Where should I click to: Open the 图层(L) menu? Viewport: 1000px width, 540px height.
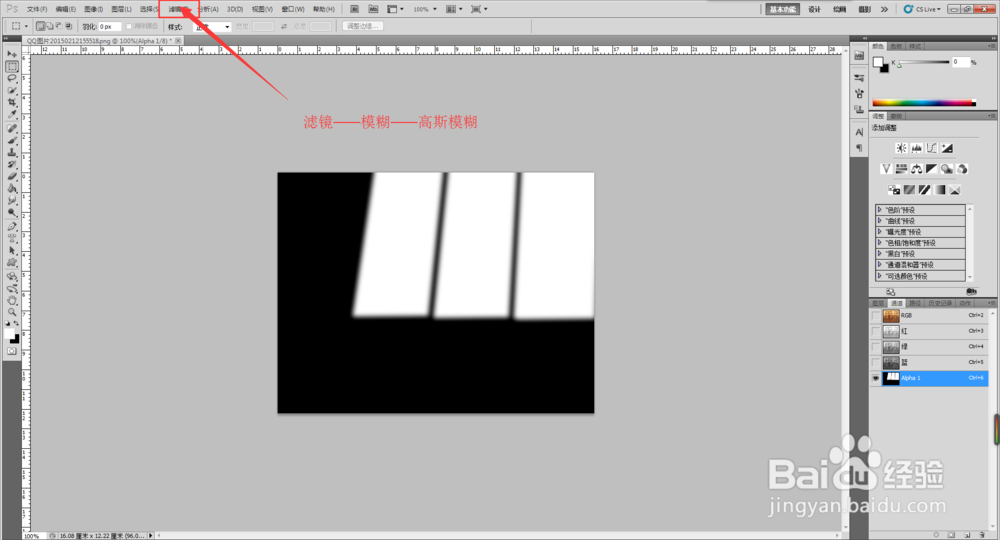point(121,9)
